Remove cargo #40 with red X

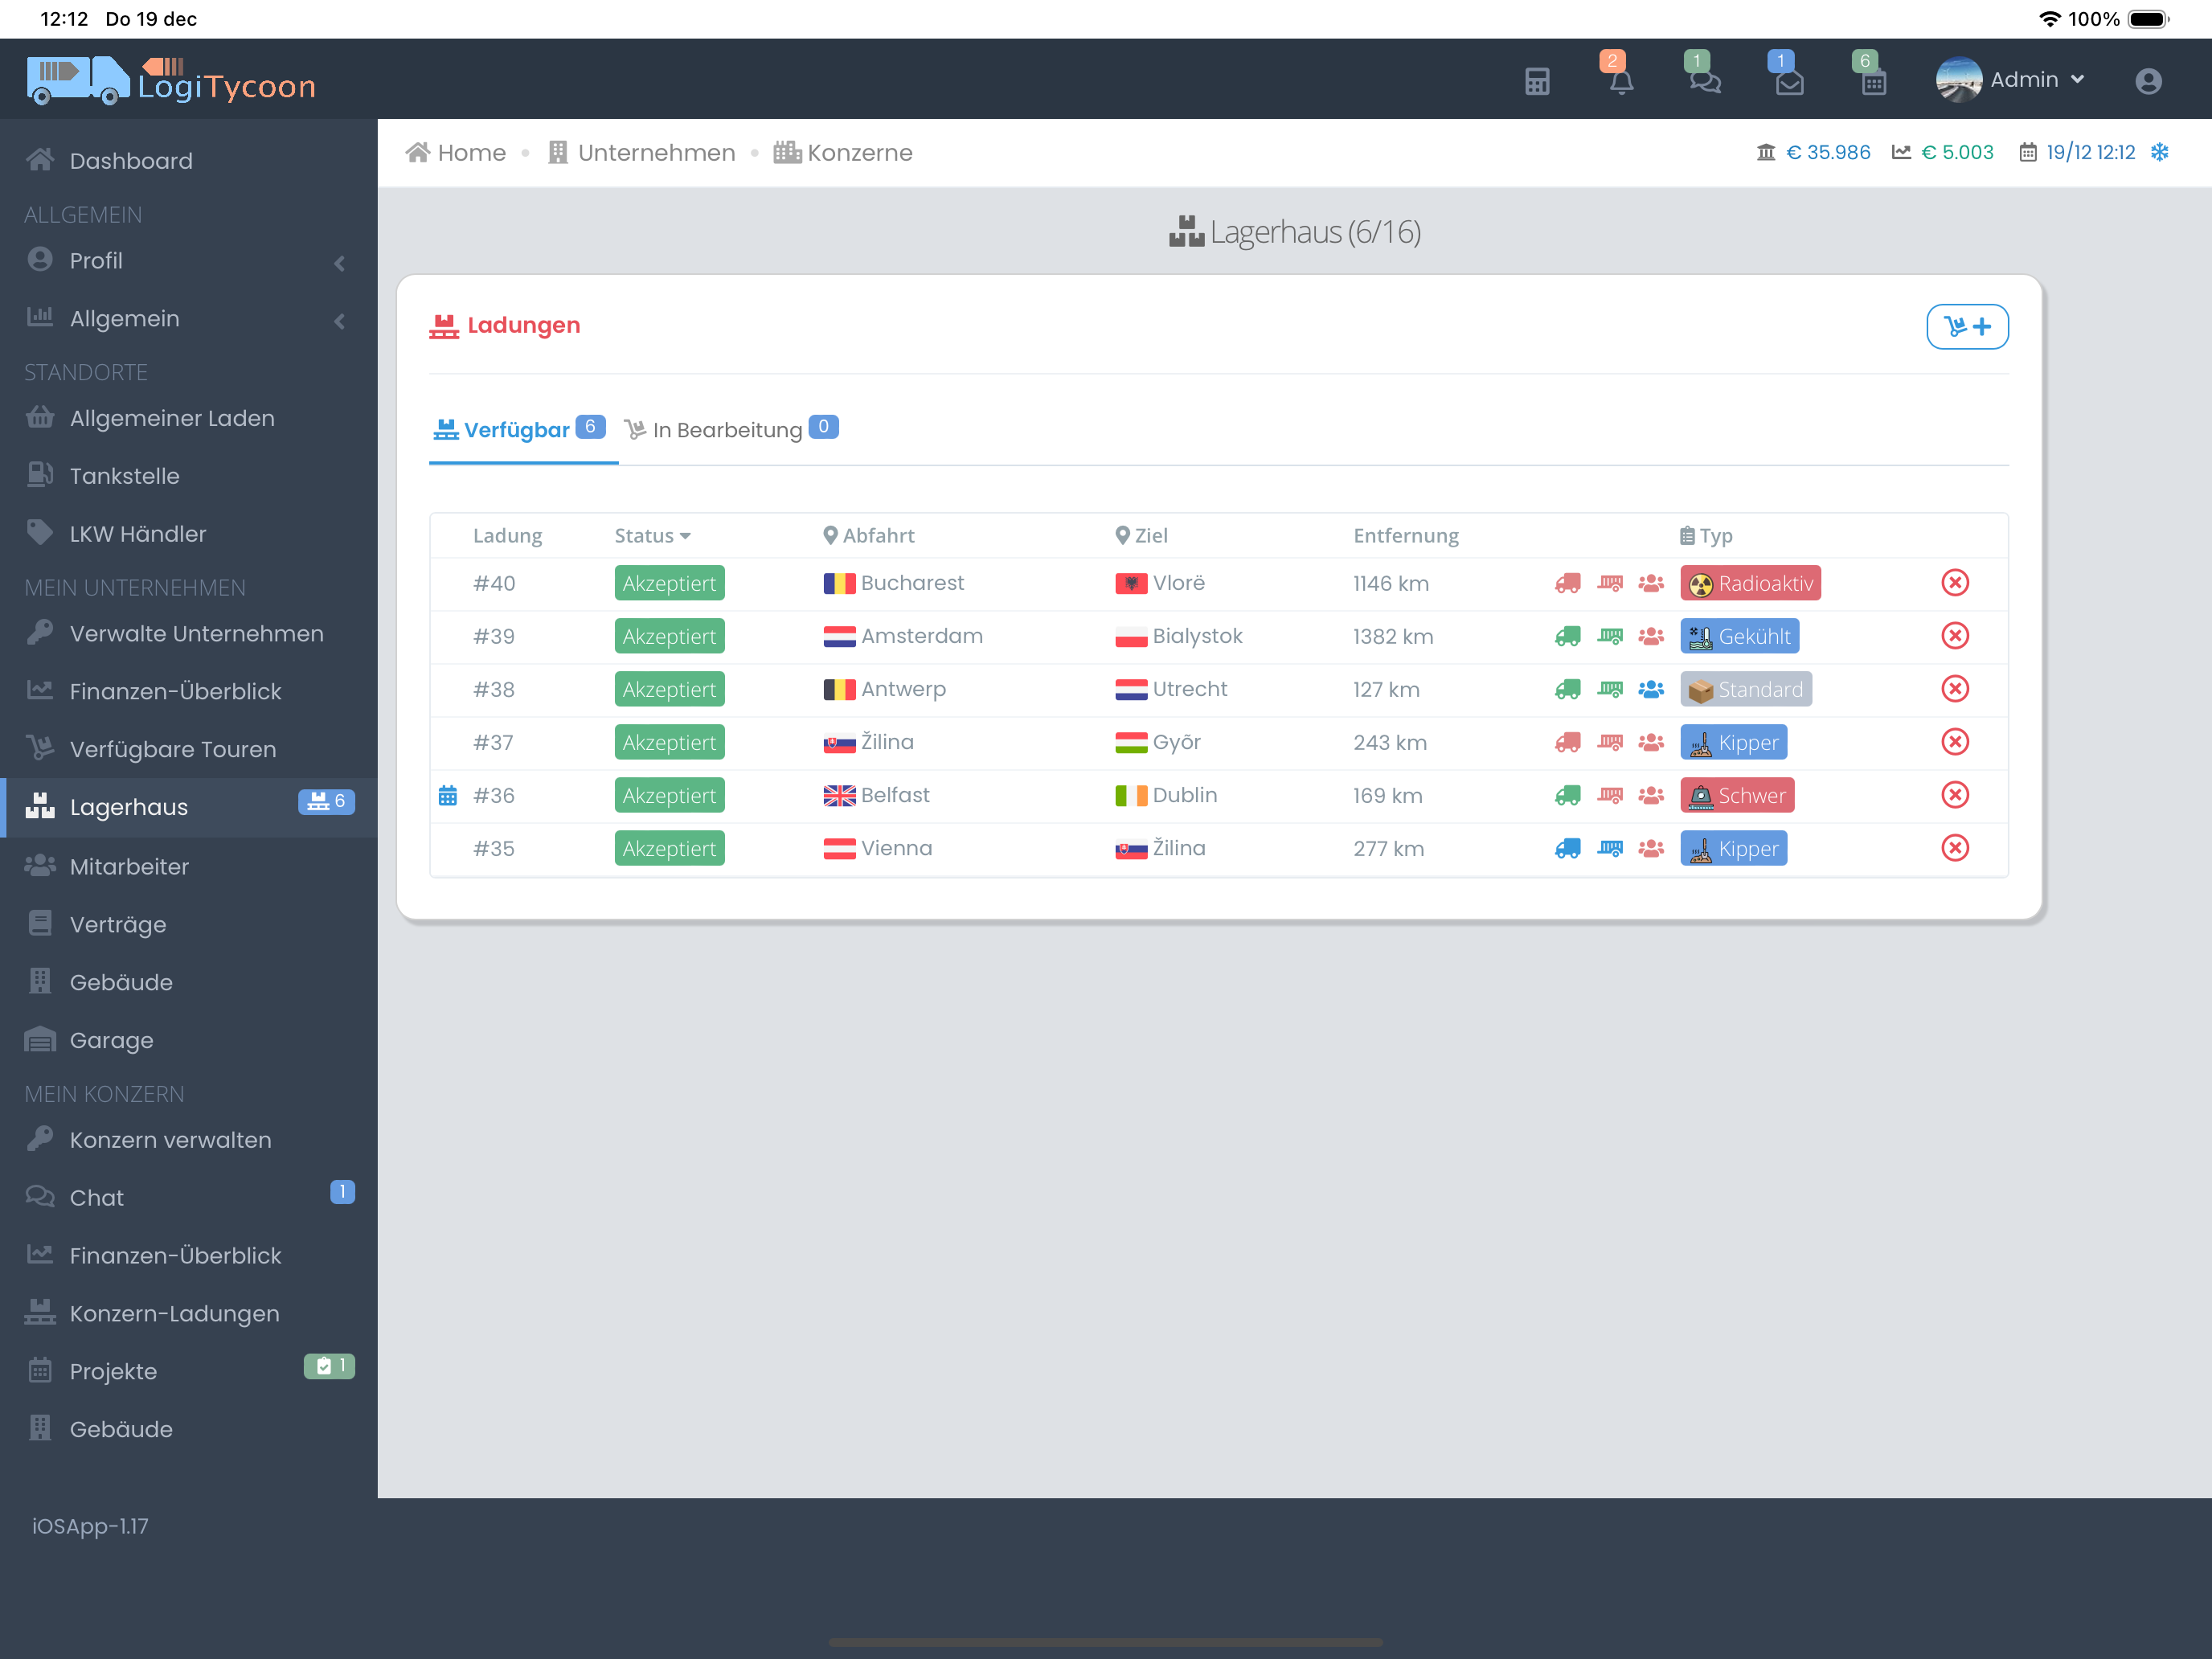click(x=1954, y=583)
